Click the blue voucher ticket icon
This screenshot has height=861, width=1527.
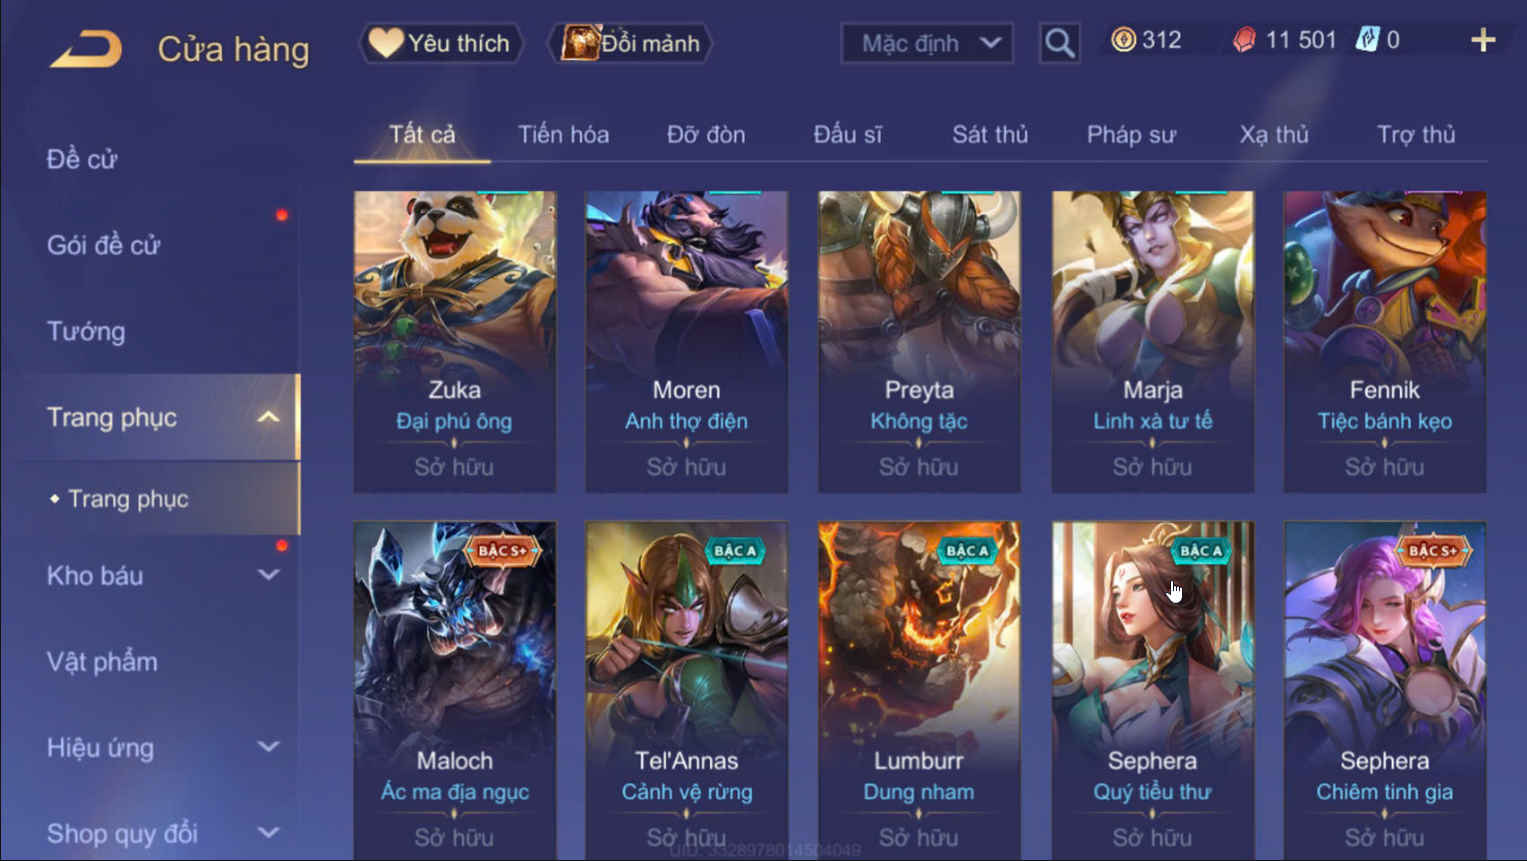click(x=1366, y=40)
